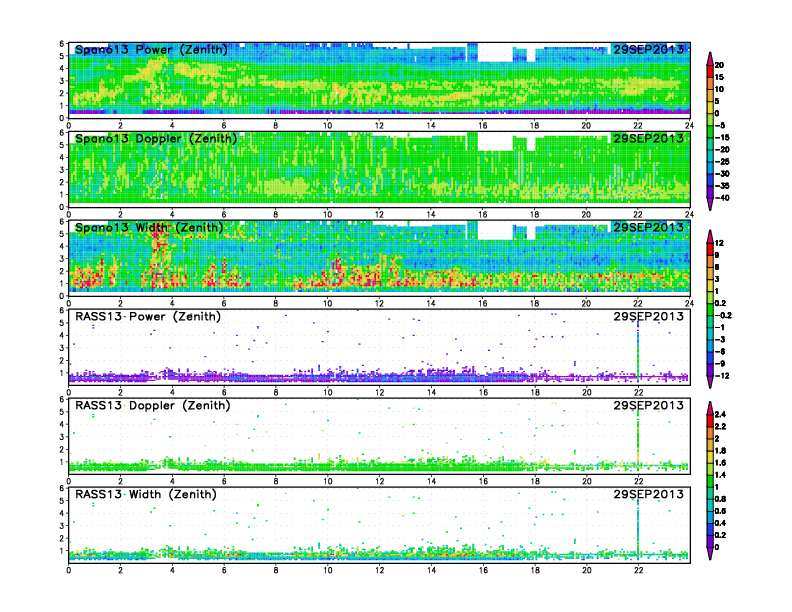Click the "-1" colorbar label
Viewport: 792px width, 612px height.
point(720,328)
